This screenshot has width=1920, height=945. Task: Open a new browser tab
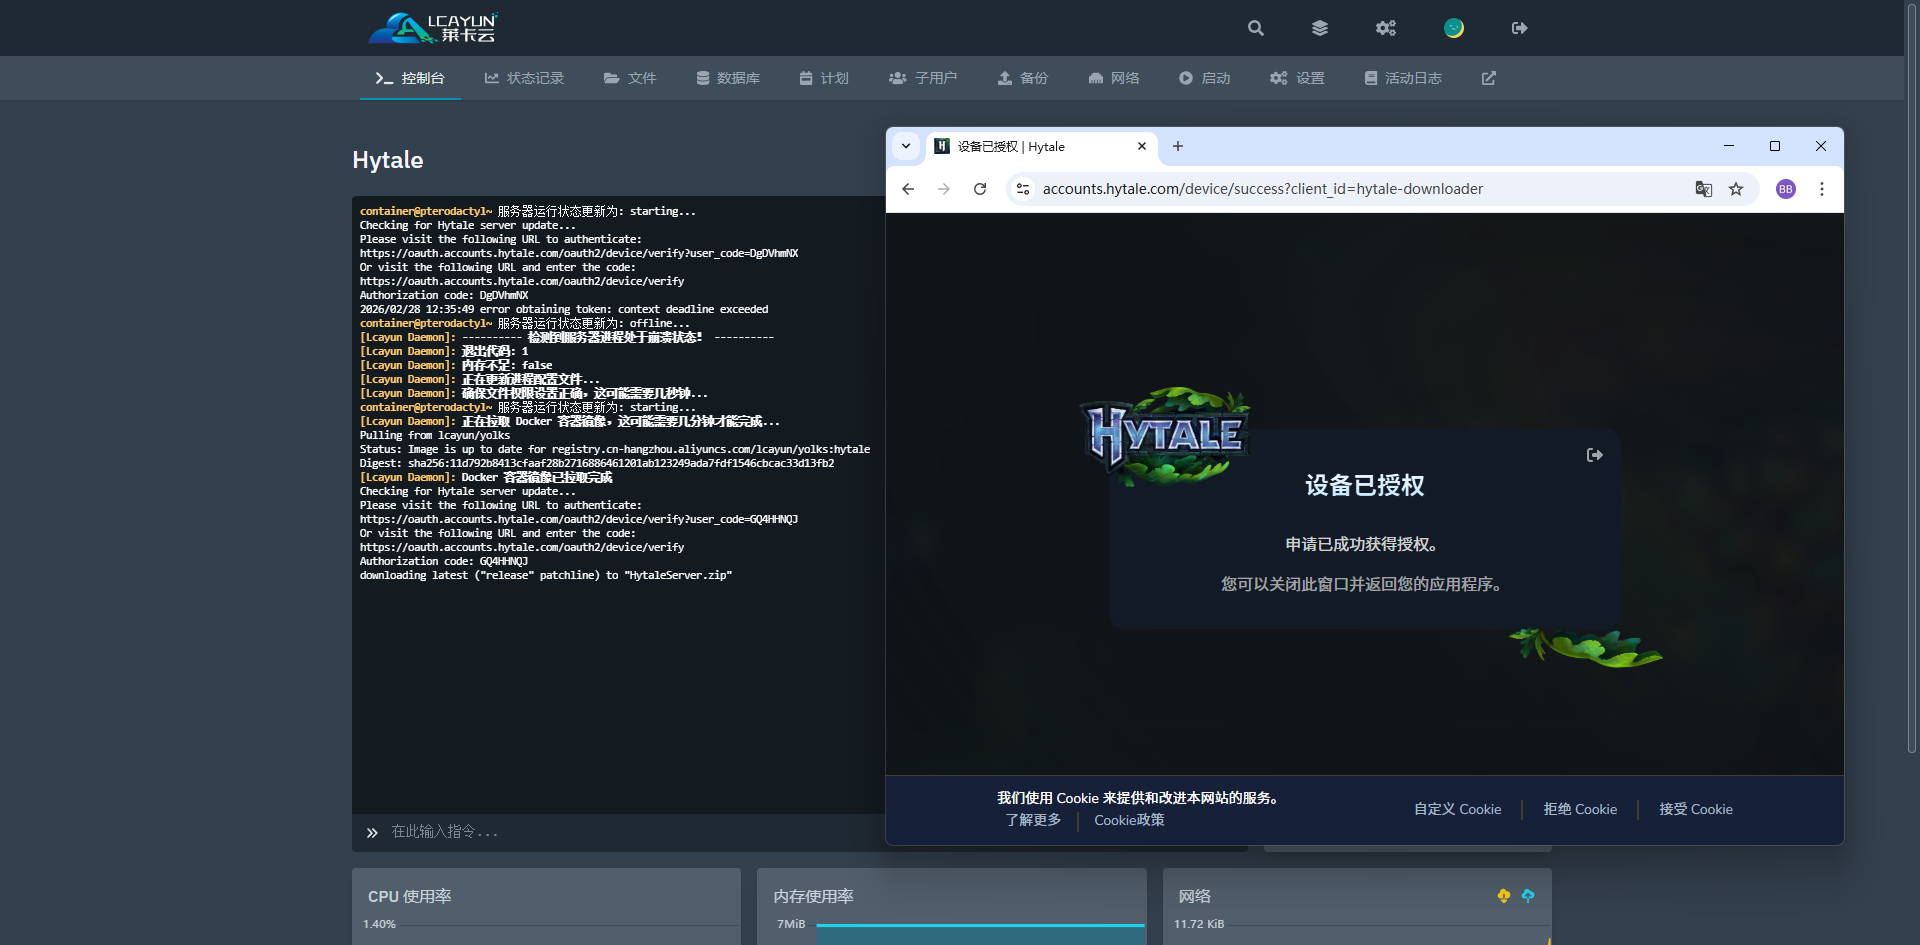(x=1178, y=146)
